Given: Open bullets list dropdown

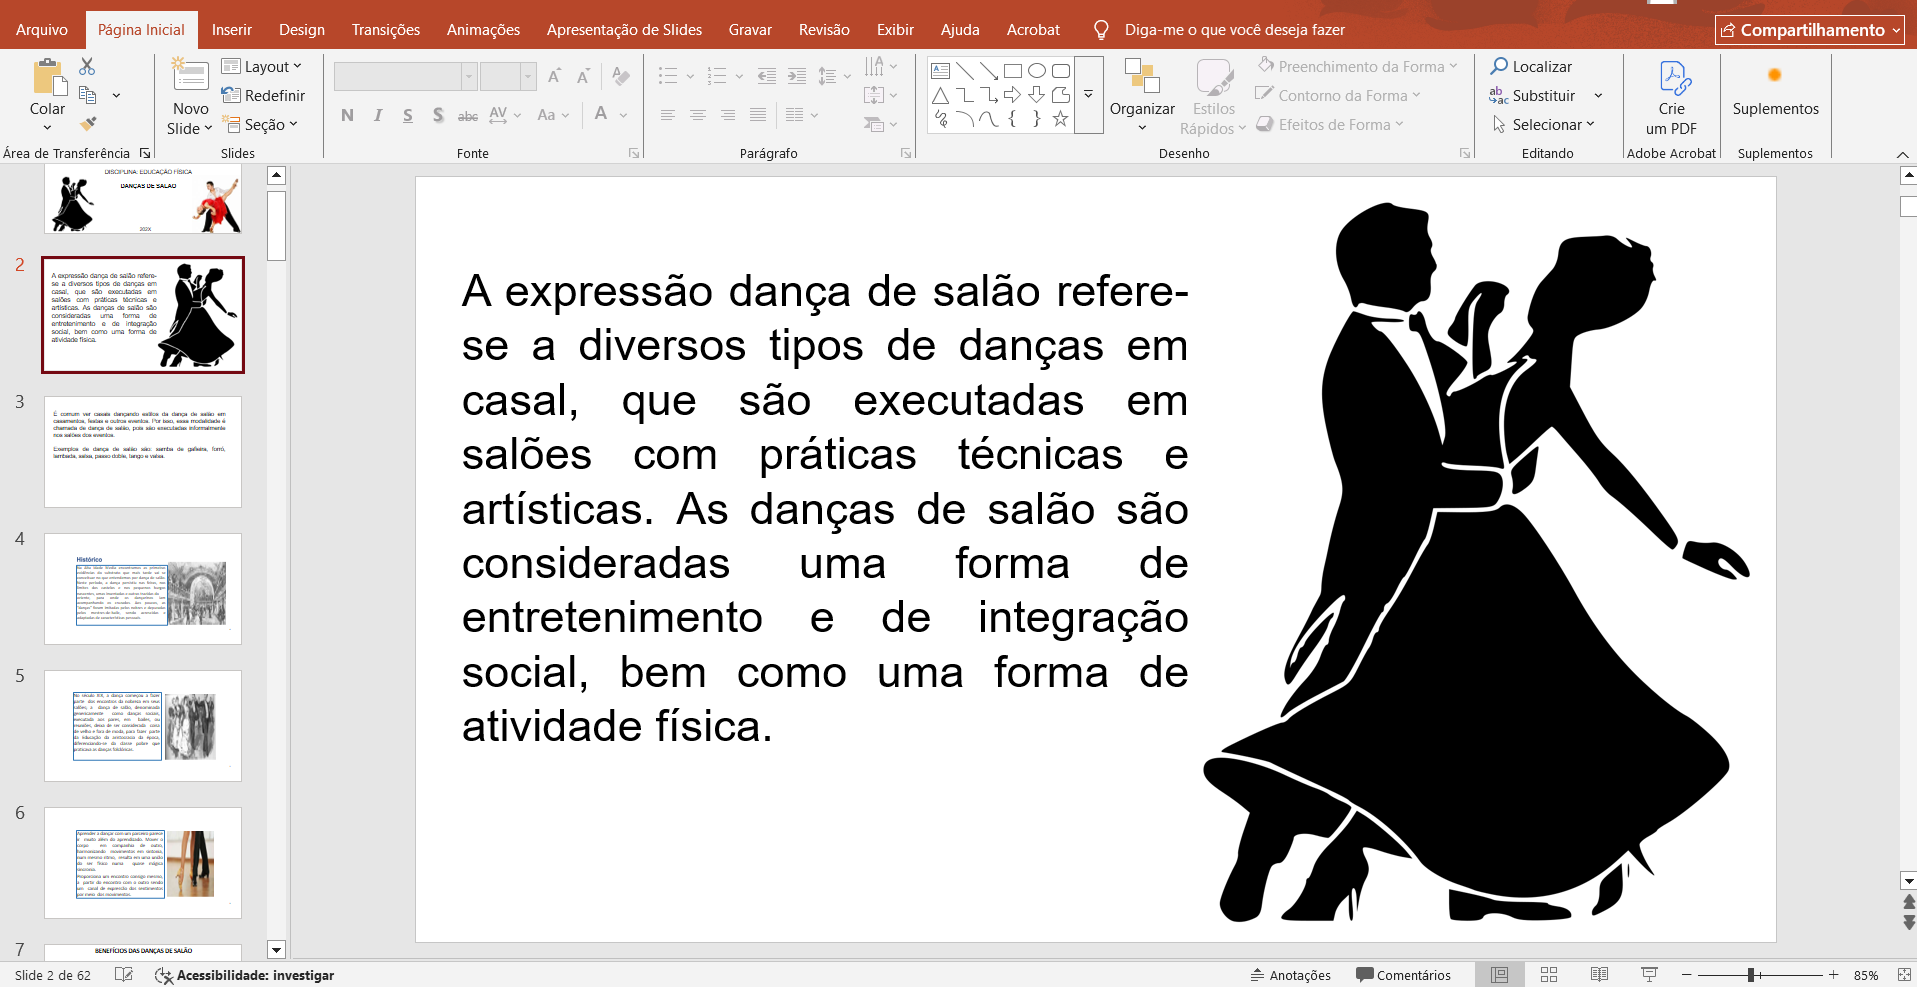Looking at the screenshot, I should click(690, 76).
